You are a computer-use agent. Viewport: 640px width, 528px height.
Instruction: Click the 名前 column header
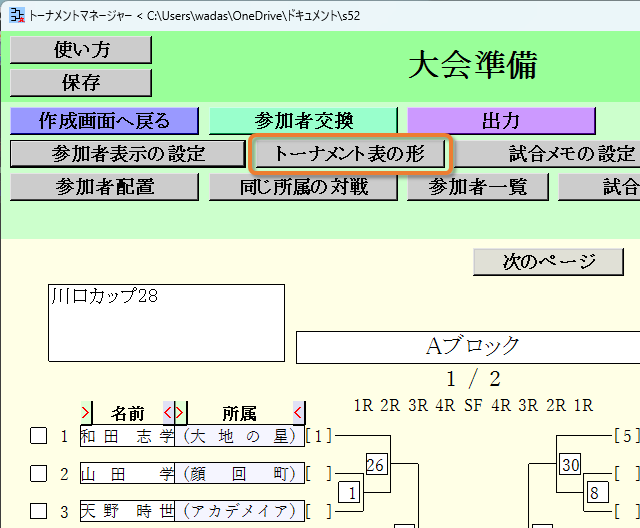pyautogui.click(x=128, y=414)
